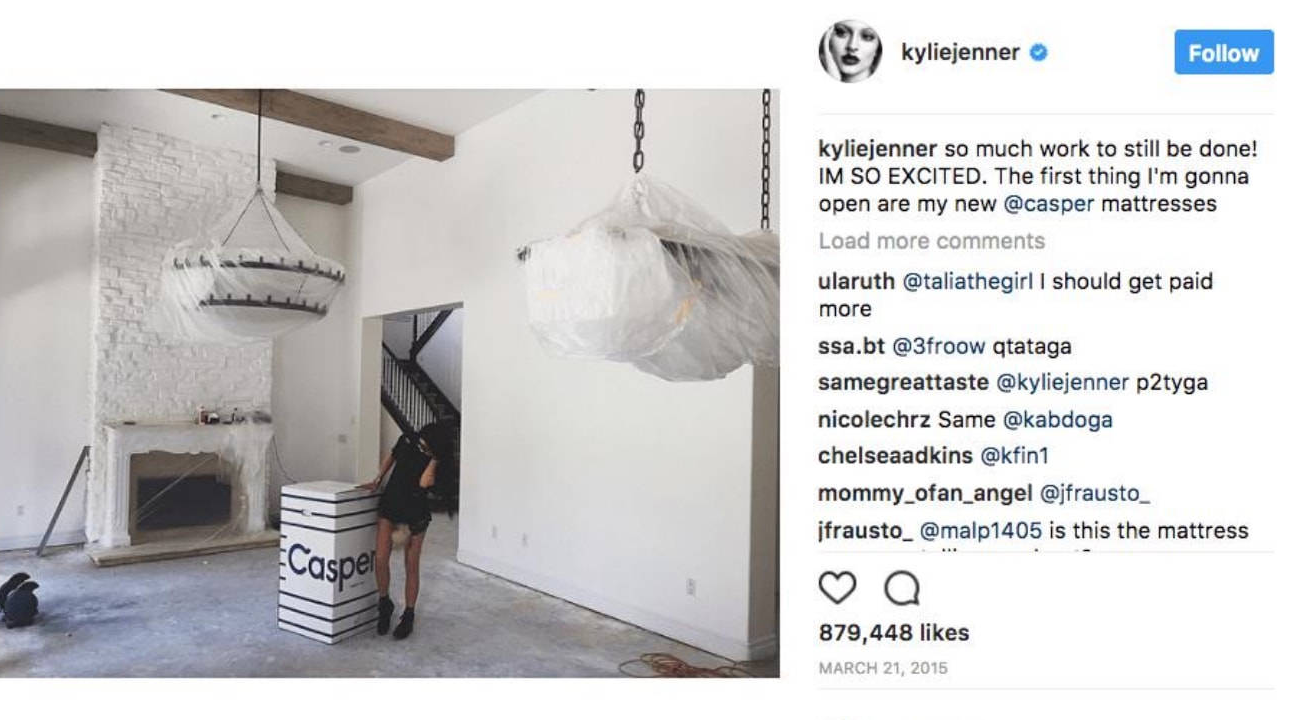
Task: Click the comment speech bubble icon
Action: (x=902, y=589)
